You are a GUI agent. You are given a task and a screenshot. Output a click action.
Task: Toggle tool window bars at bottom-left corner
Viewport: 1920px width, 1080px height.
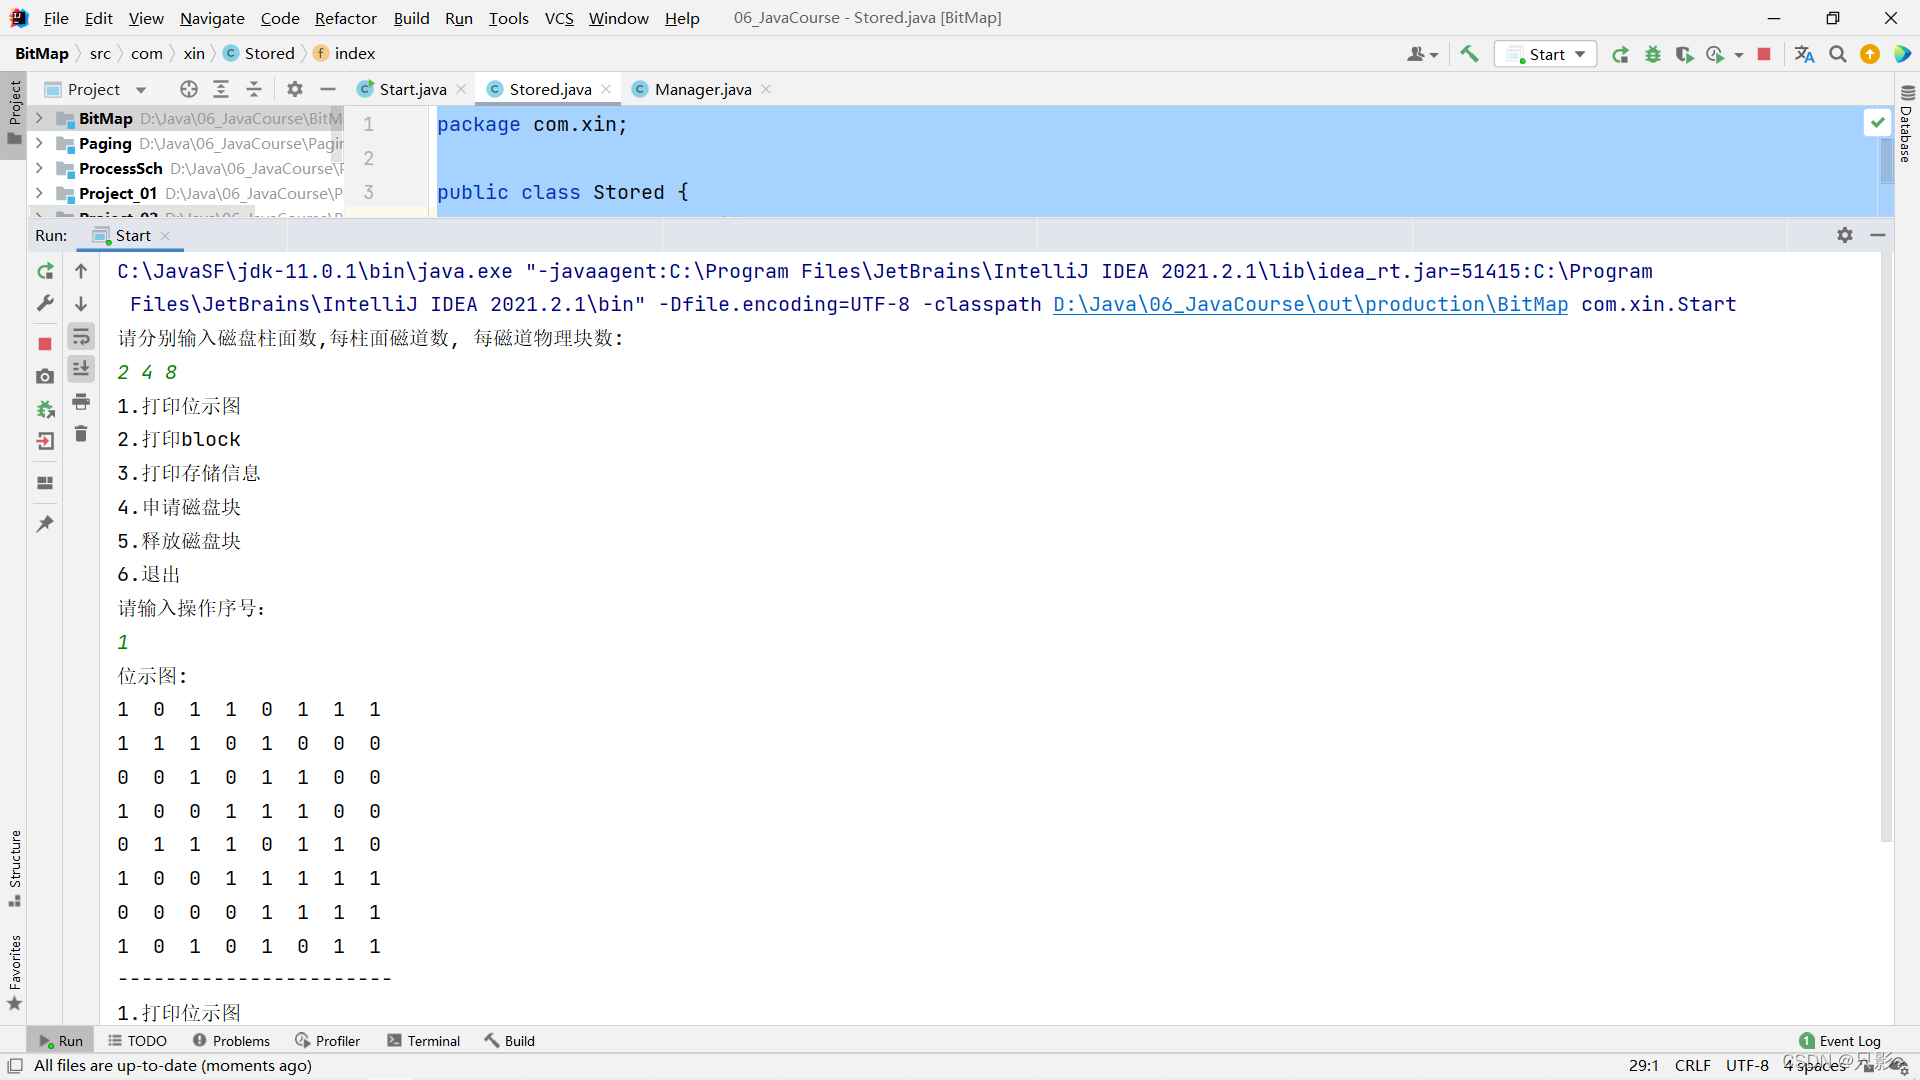tap(15, 1066)
